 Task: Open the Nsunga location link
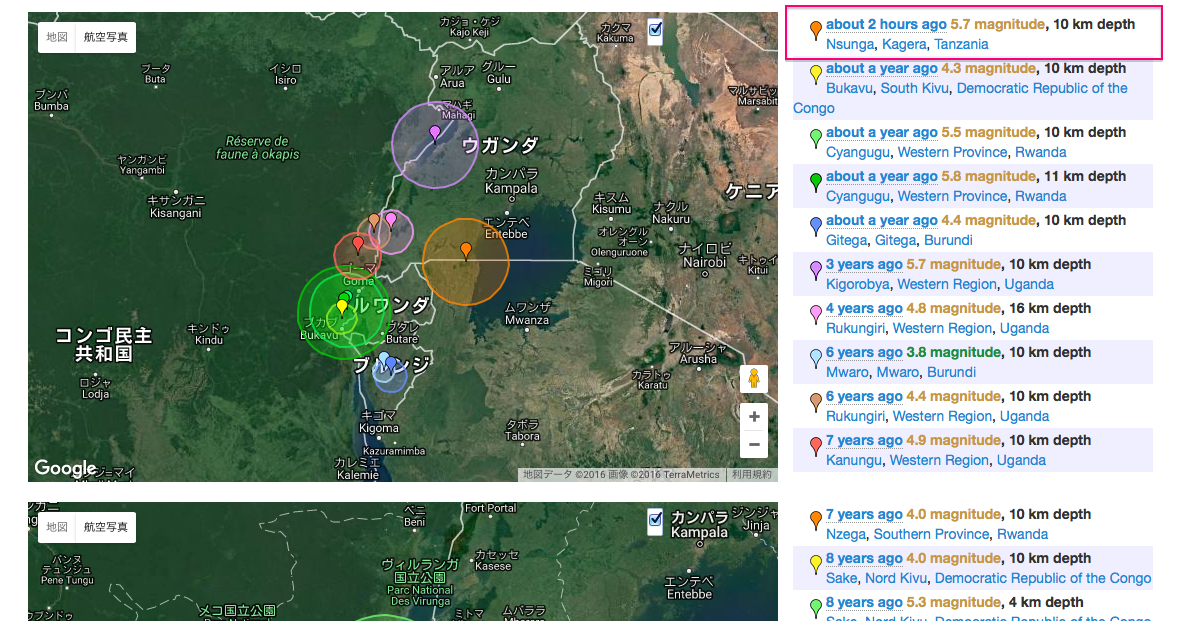tap(851, 44)
